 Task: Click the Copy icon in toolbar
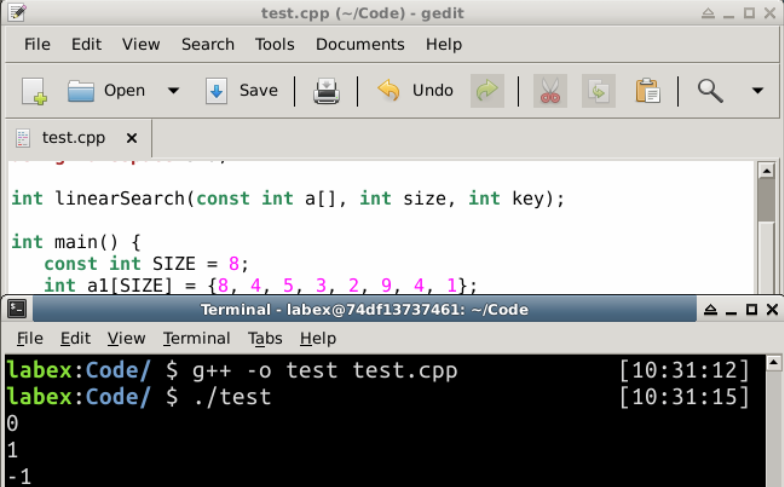tap(598, 91)
